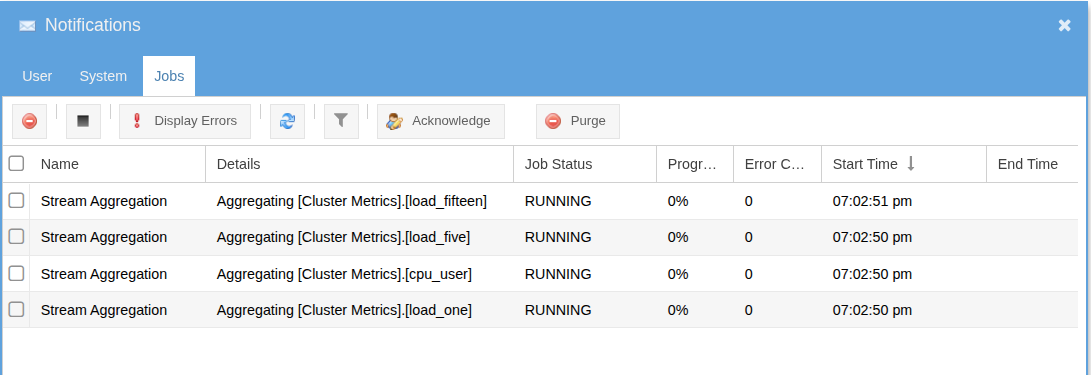
Task: Click the Display Errors button
Action: point(185,121)
